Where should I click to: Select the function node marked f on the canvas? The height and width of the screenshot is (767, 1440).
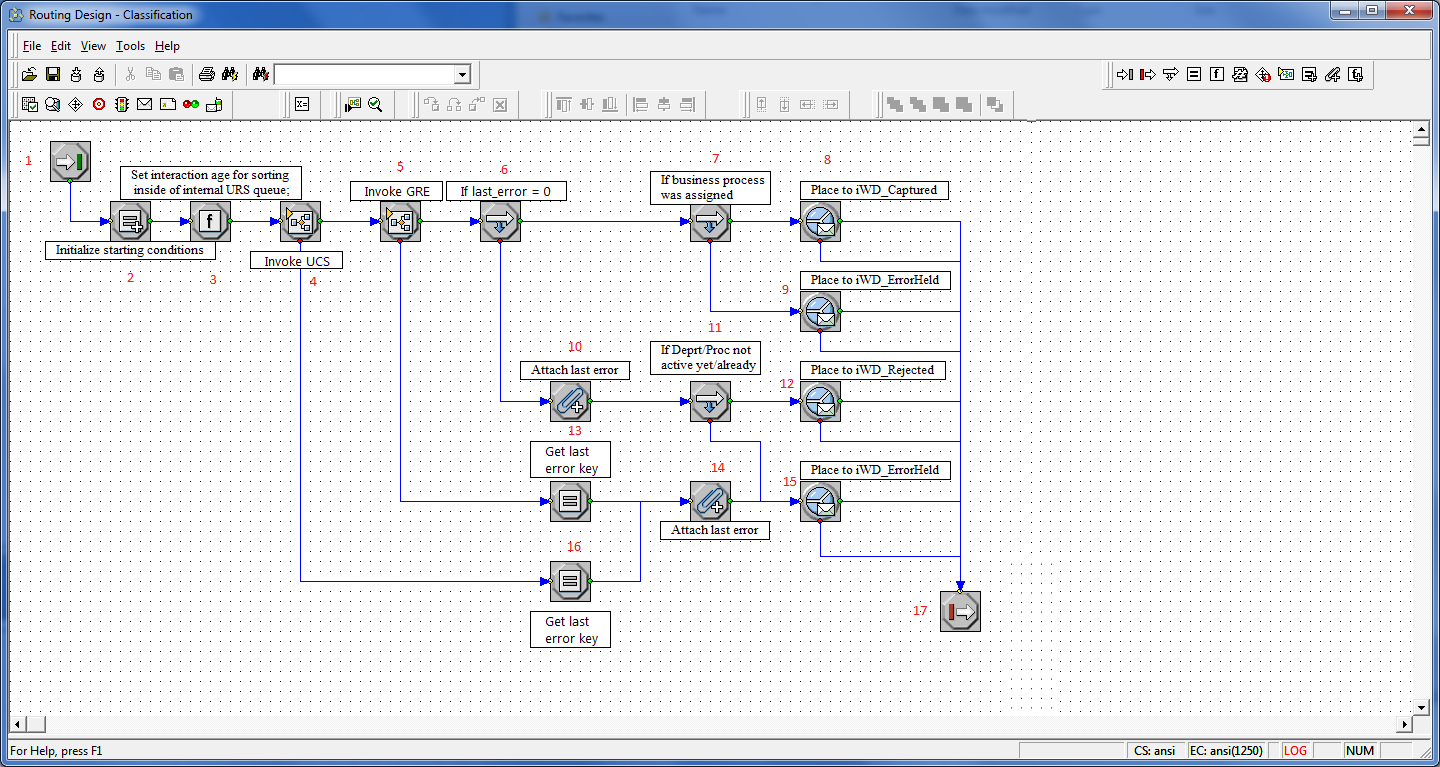[210, 221]
